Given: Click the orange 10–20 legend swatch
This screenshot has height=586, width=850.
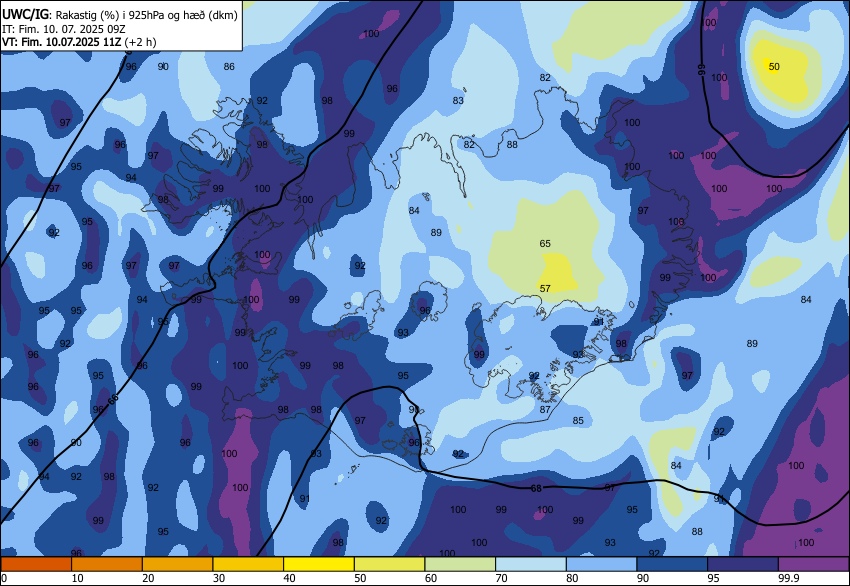Looking at the screenshot, I should coord(107,564).
